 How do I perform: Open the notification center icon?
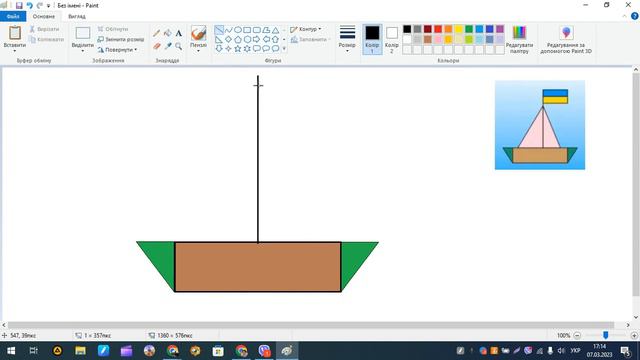625,351
